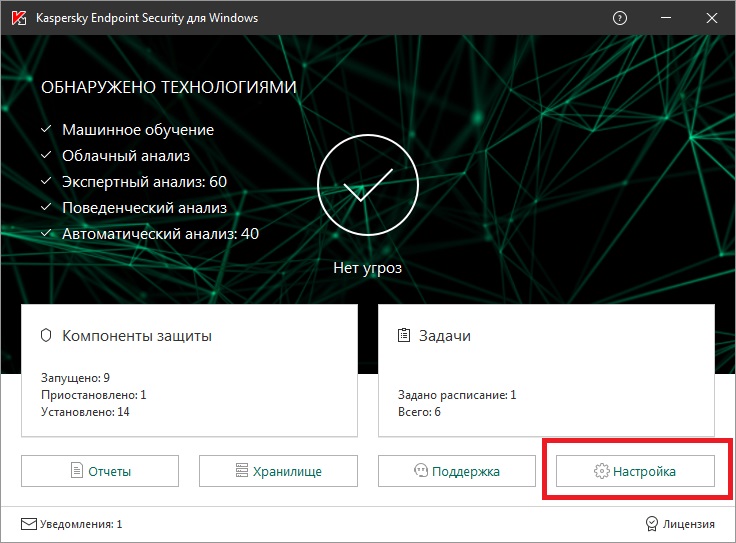Click the Приостановлено: 1 text
The image size is (736, 543).
click(93, 395)
